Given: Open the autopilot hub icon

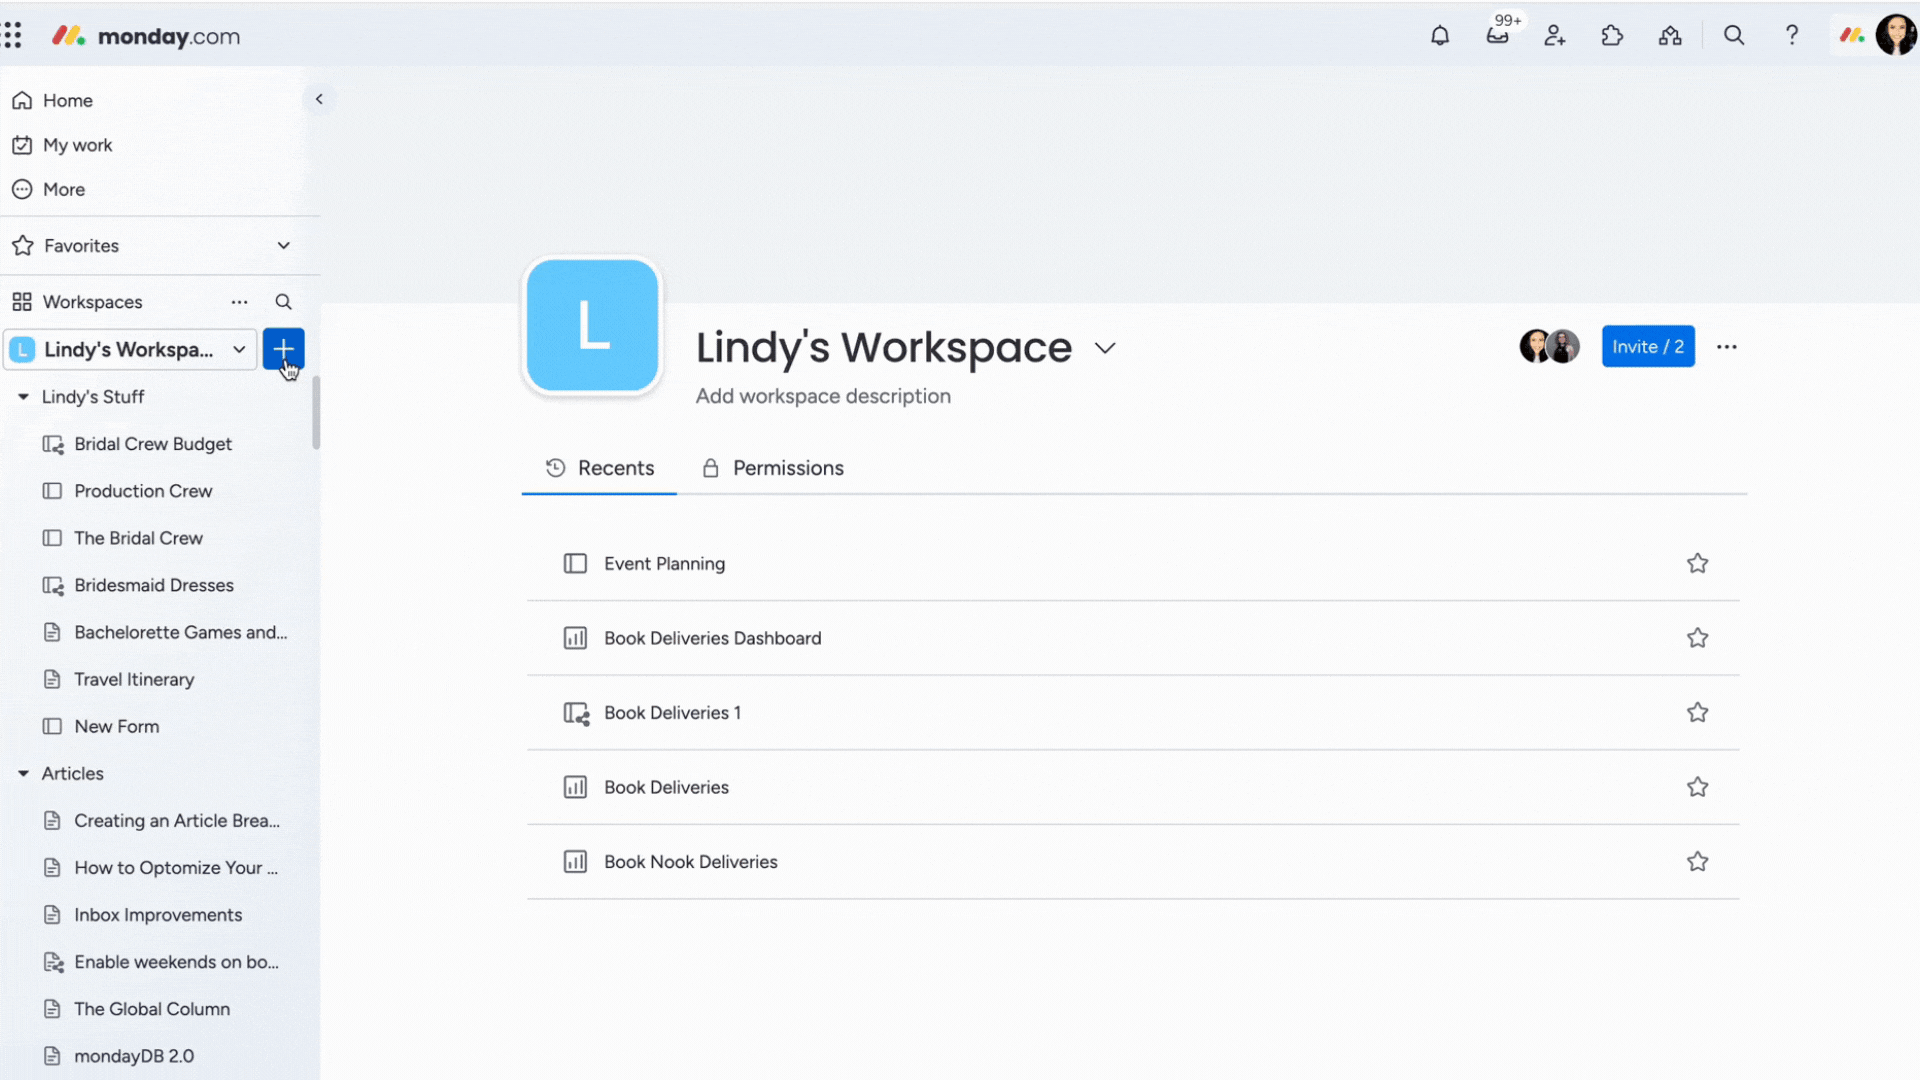Looking at the screenshot, I should [1670, 36].
